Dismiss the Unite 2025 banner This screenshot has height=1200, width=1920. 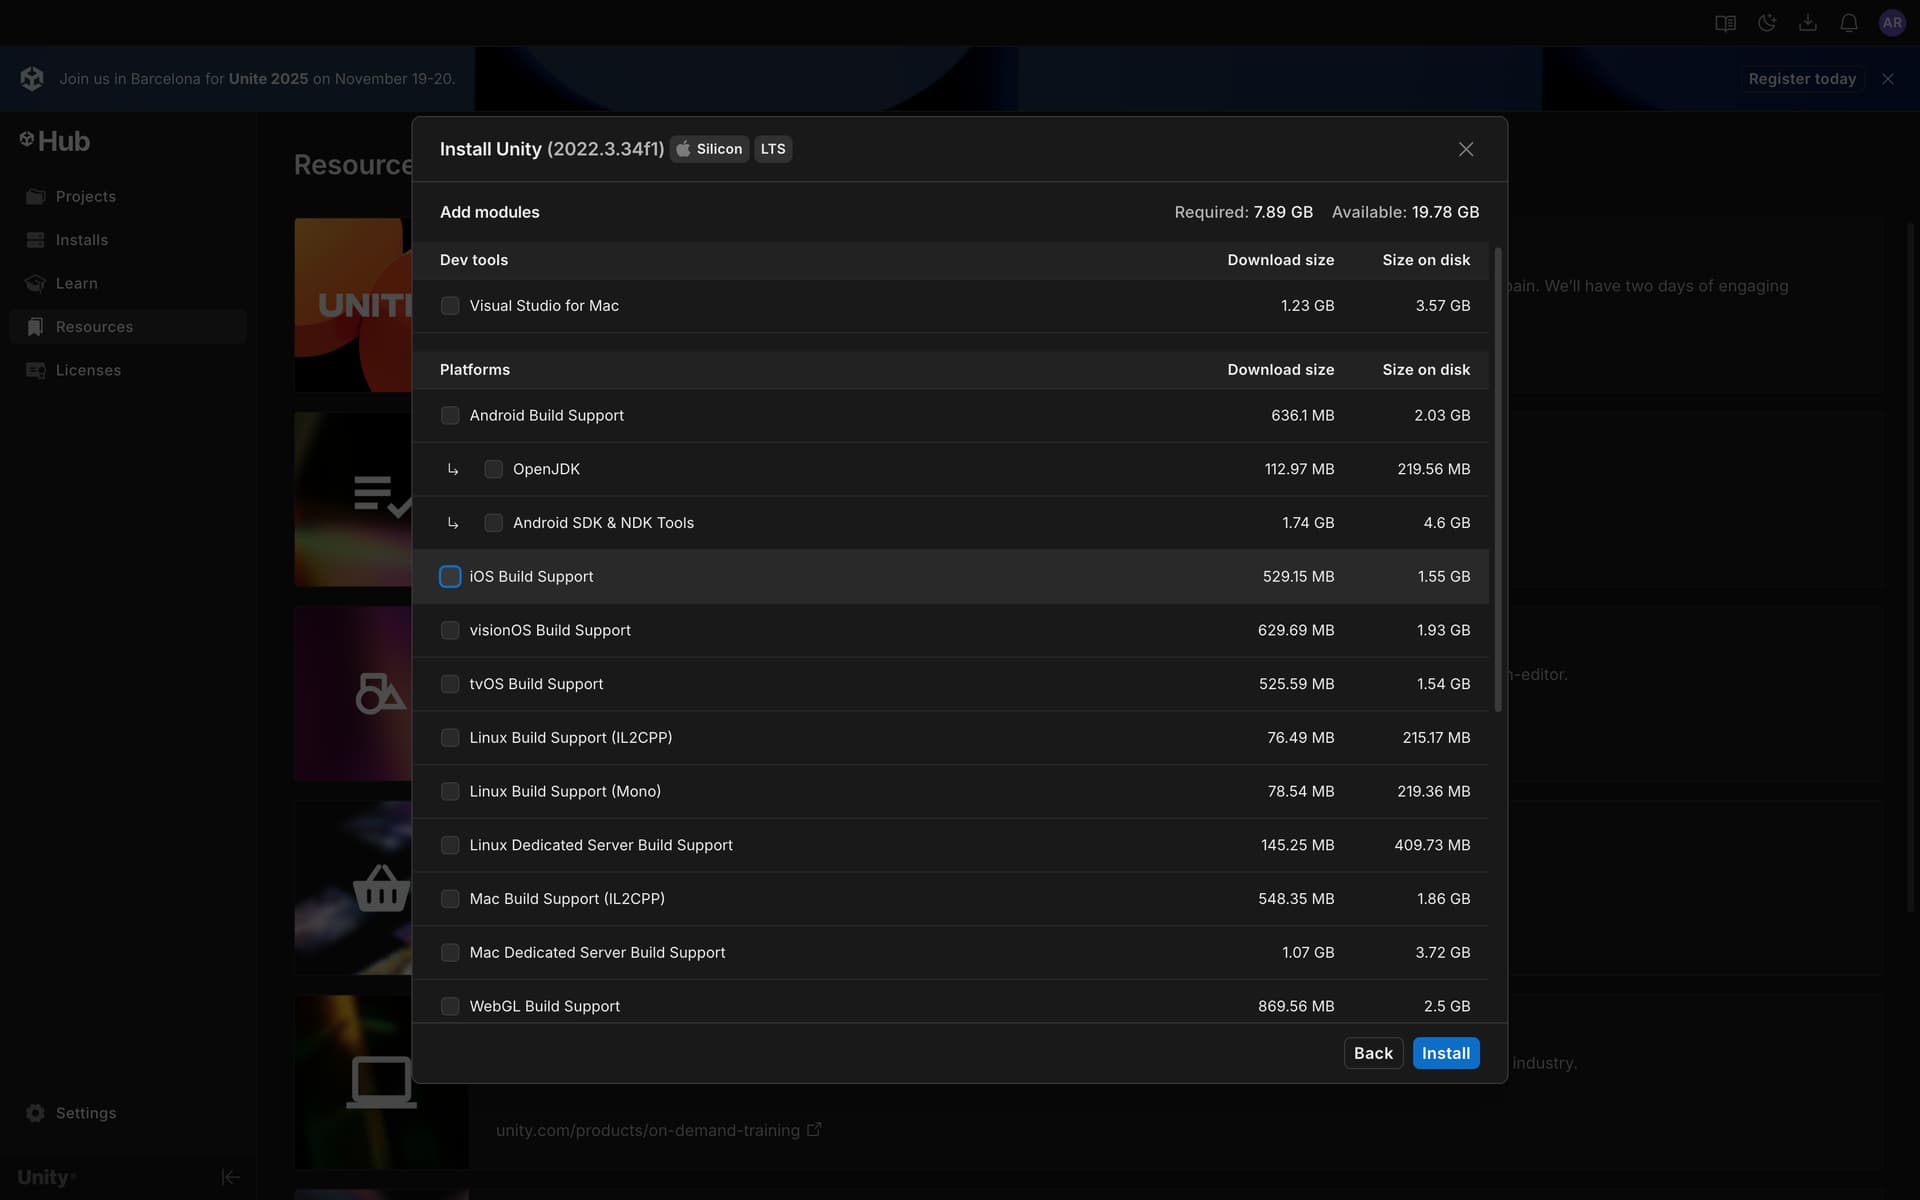1888,79
